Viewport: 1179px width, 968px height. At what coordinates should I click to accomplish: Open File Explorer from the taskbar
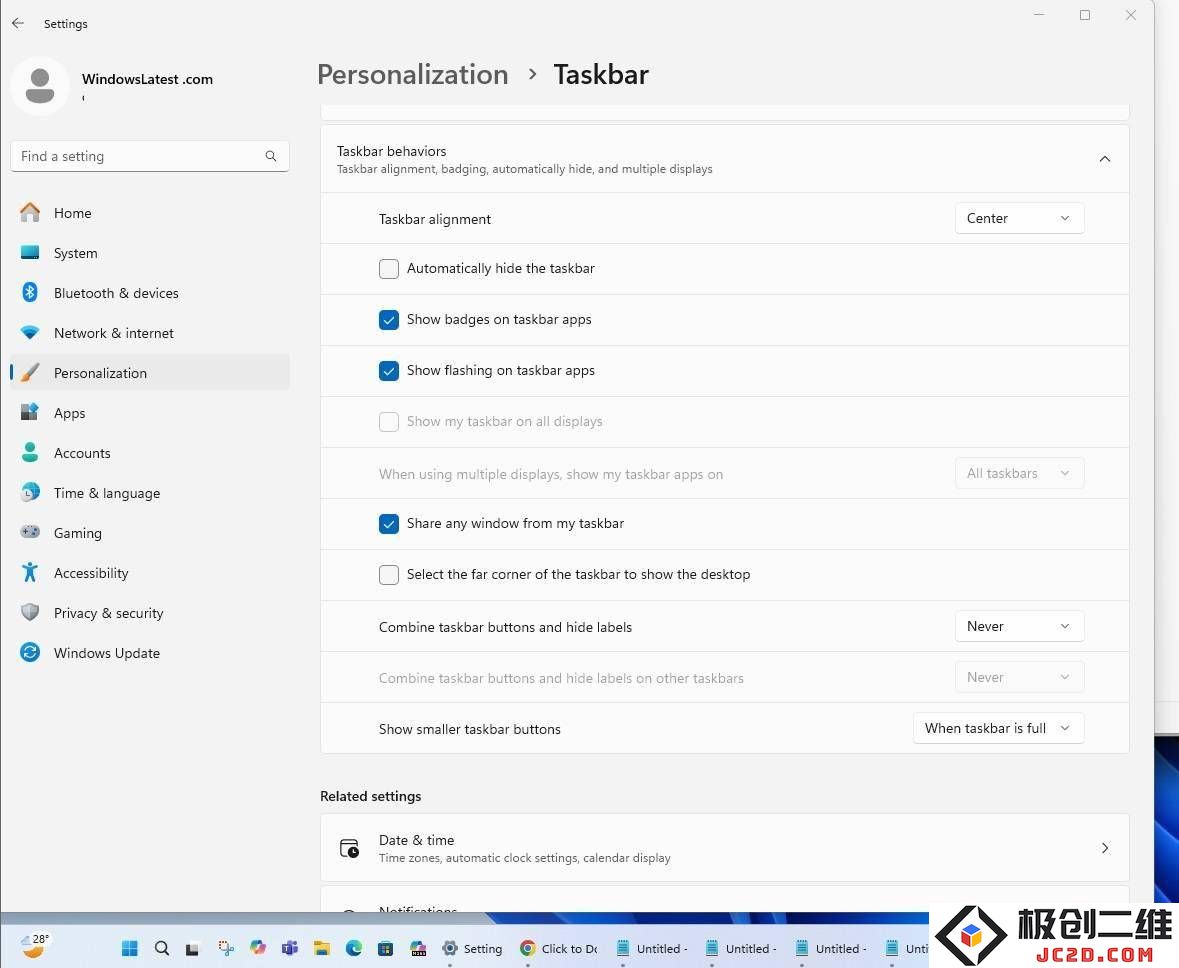322,948
